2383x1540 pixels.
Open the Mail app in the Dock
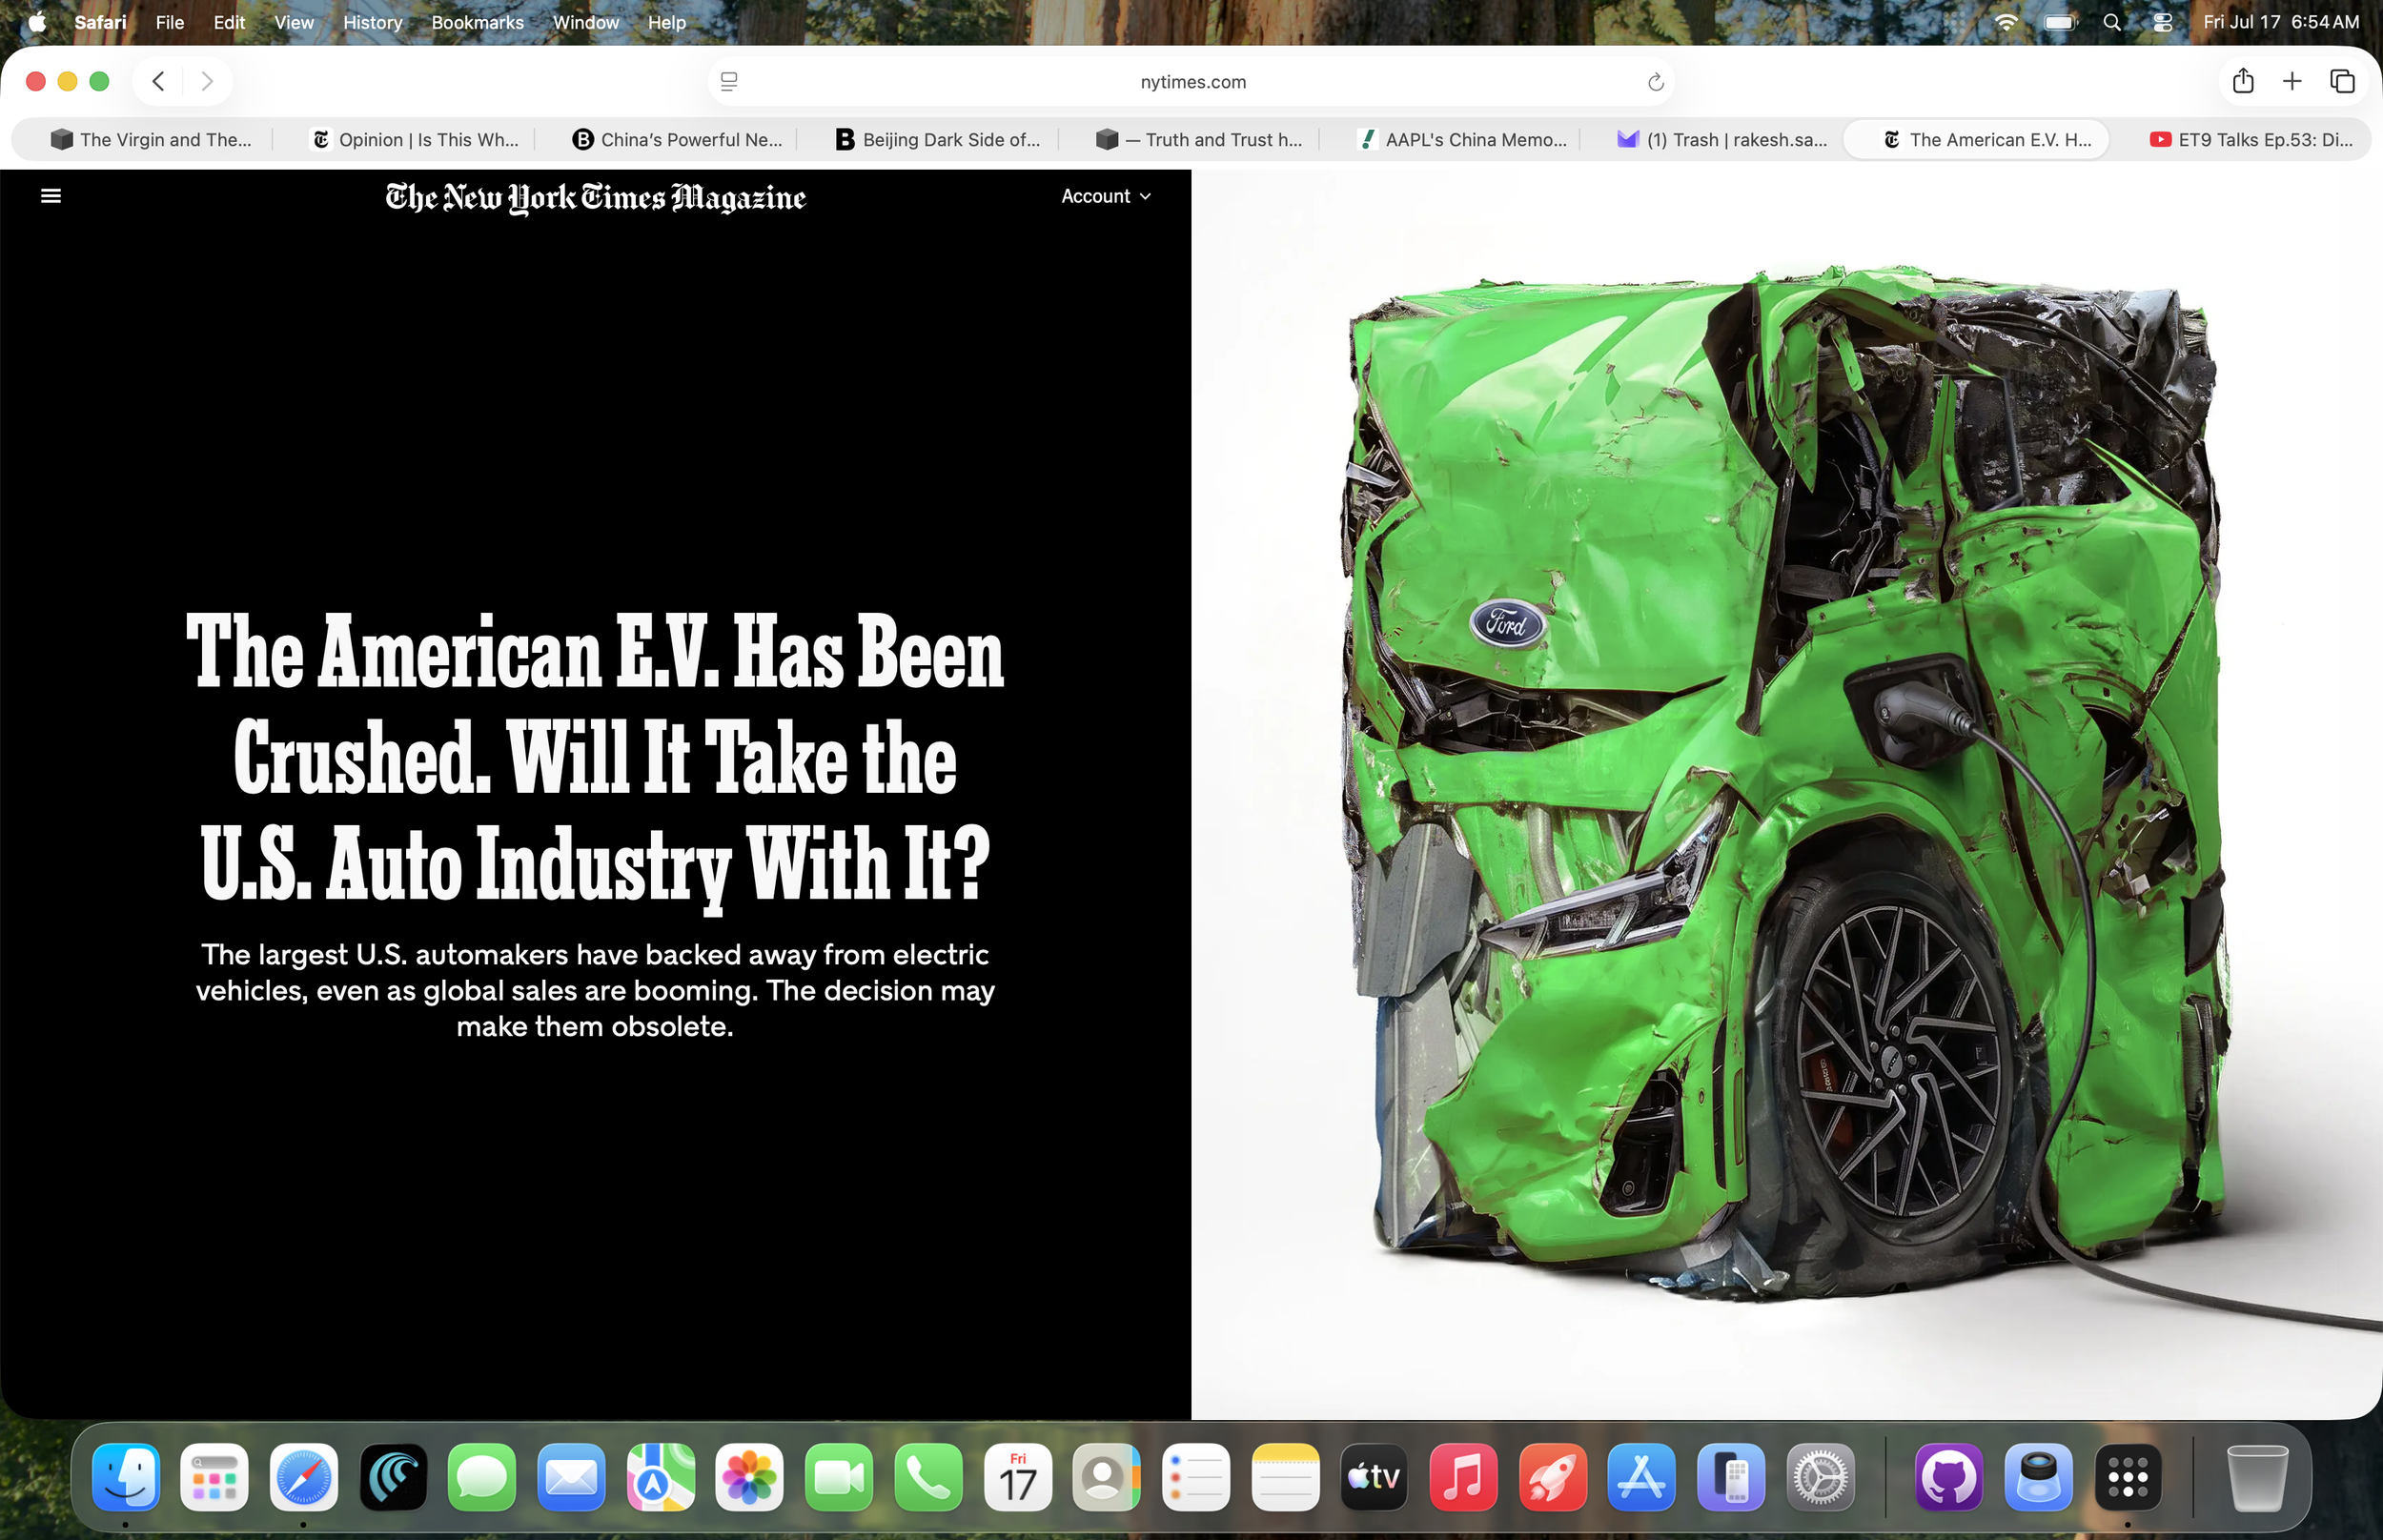(571, 1476)
